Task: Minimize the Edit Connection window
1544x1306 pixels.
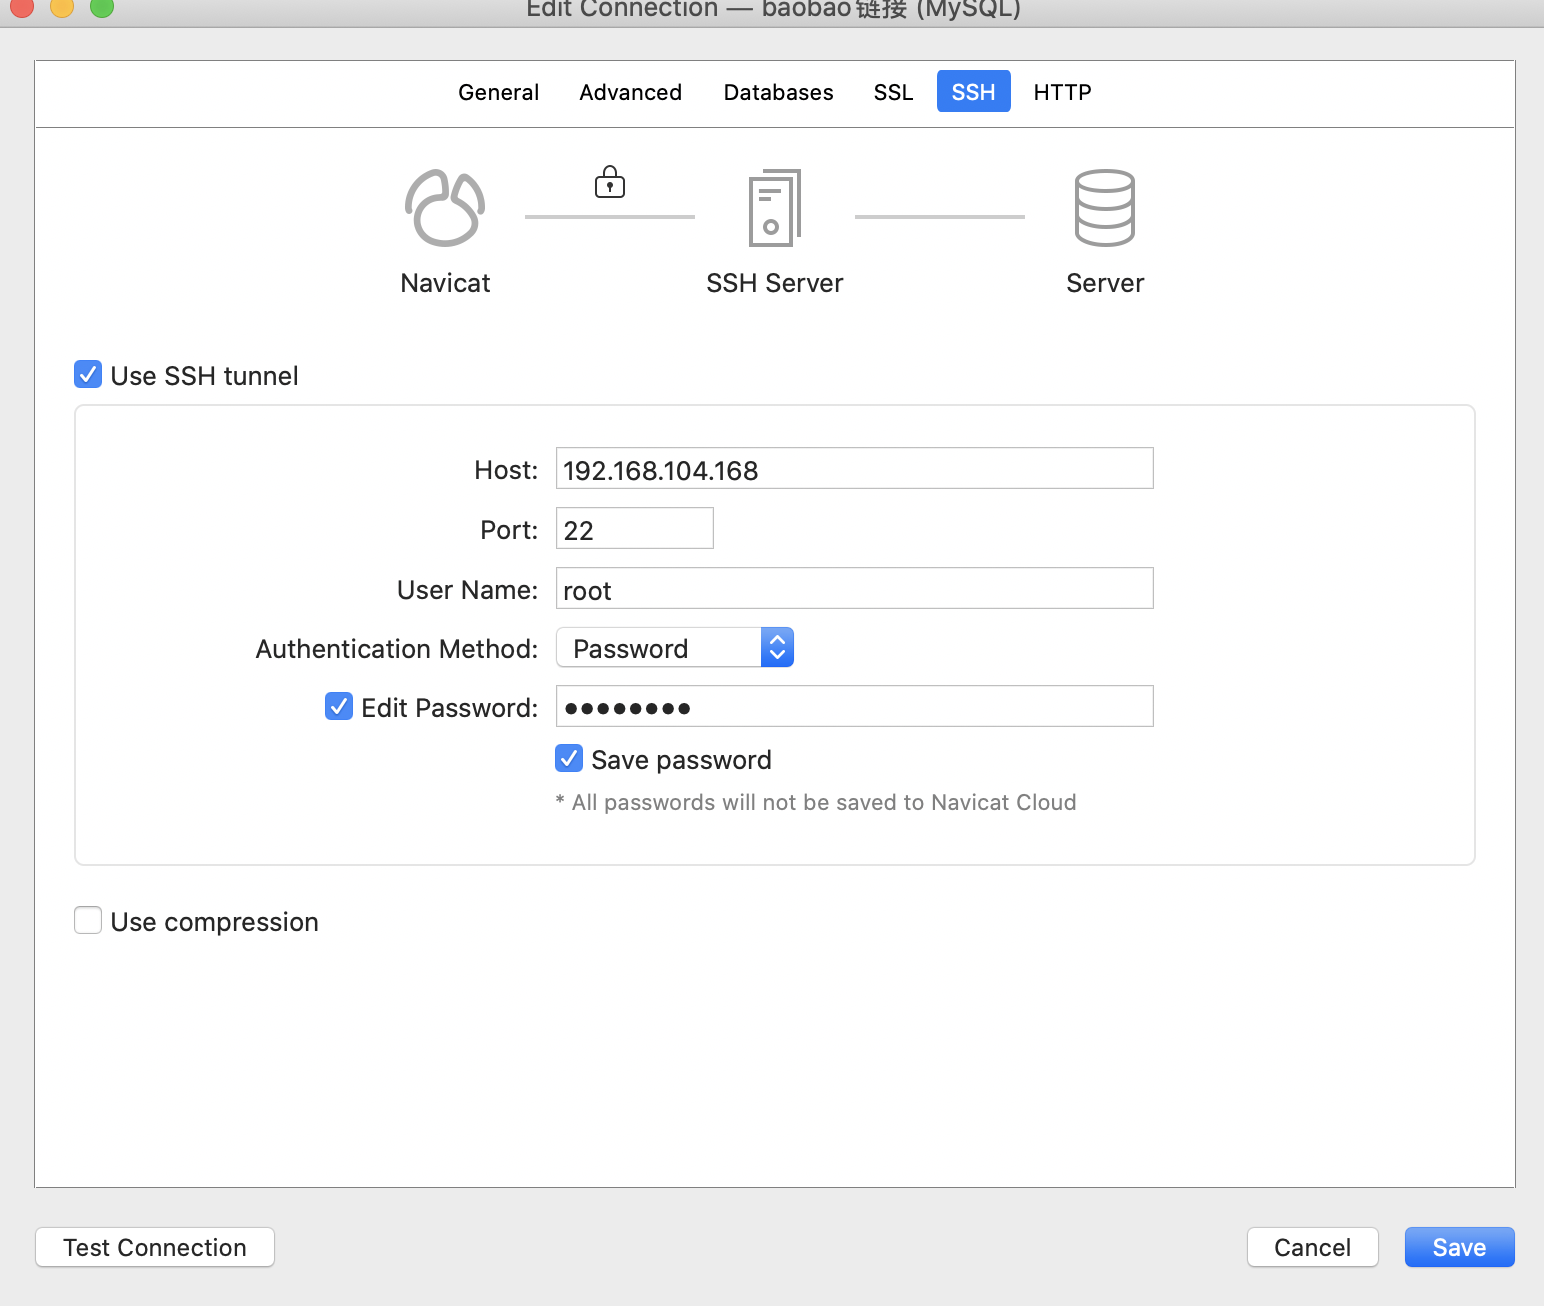Action: coord(62,6)
